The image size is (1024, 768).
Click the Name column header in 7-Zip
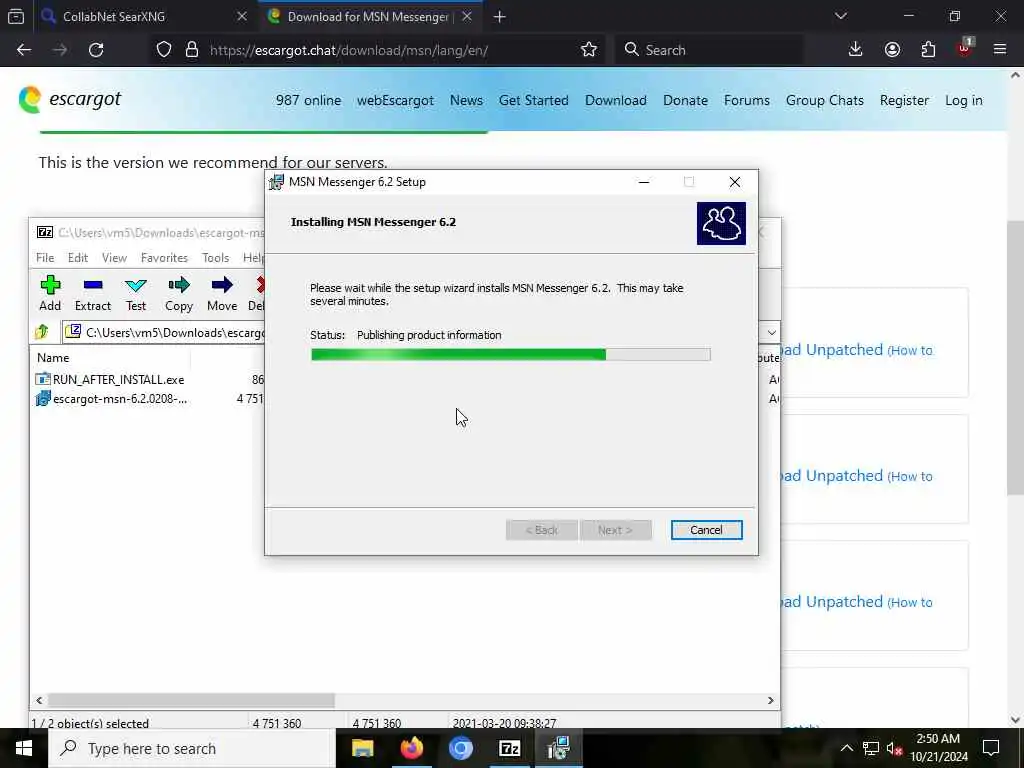tap(111, 358)
